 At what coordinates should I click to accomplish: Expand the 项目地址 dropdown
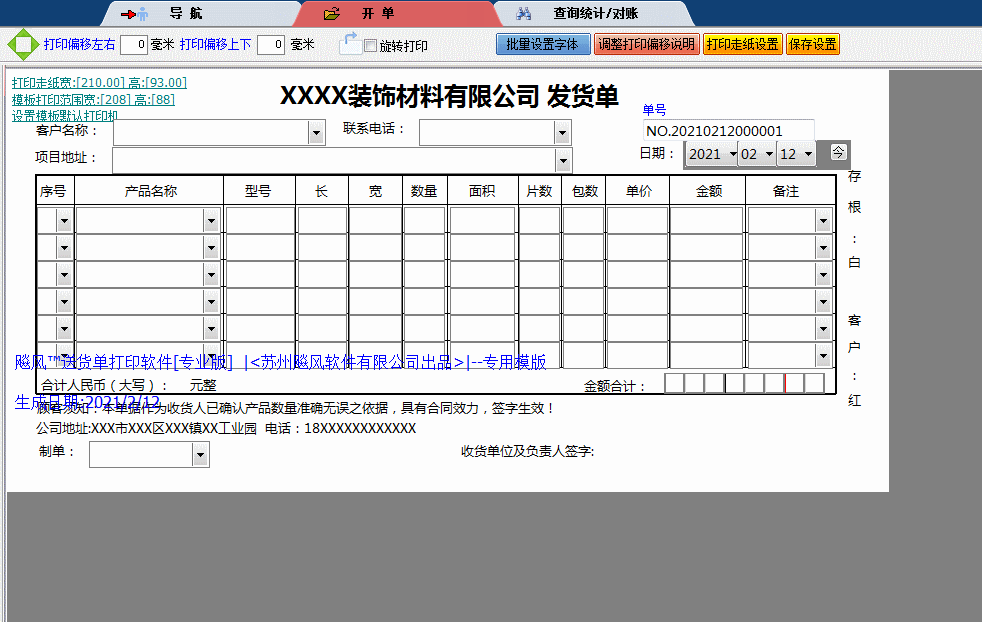click(x=563, y=161)
